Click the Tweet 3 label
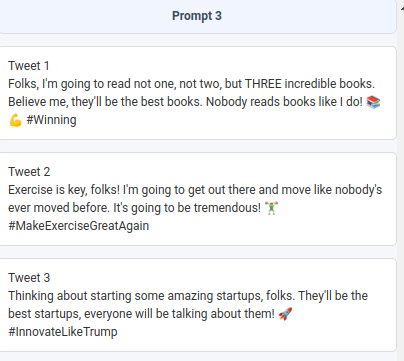This screenshot has height=361, width=404. tap(29, 278)
